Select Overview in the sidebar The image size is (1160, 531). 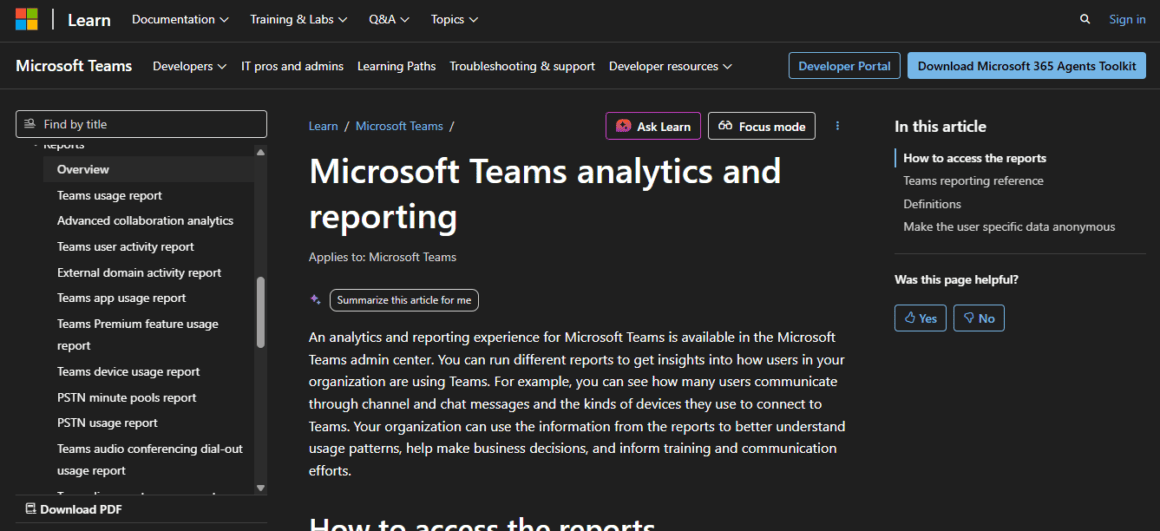148,169
